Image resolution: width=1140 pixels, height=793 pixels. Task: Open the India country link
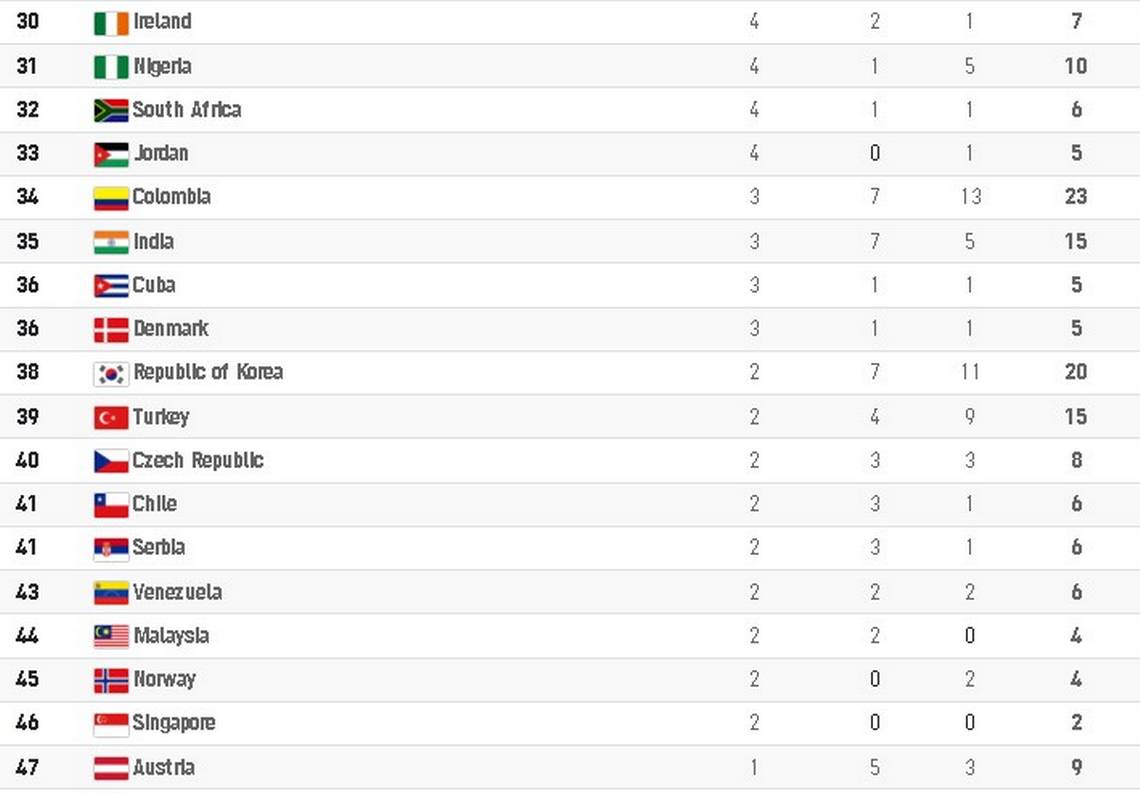(153, 241)
